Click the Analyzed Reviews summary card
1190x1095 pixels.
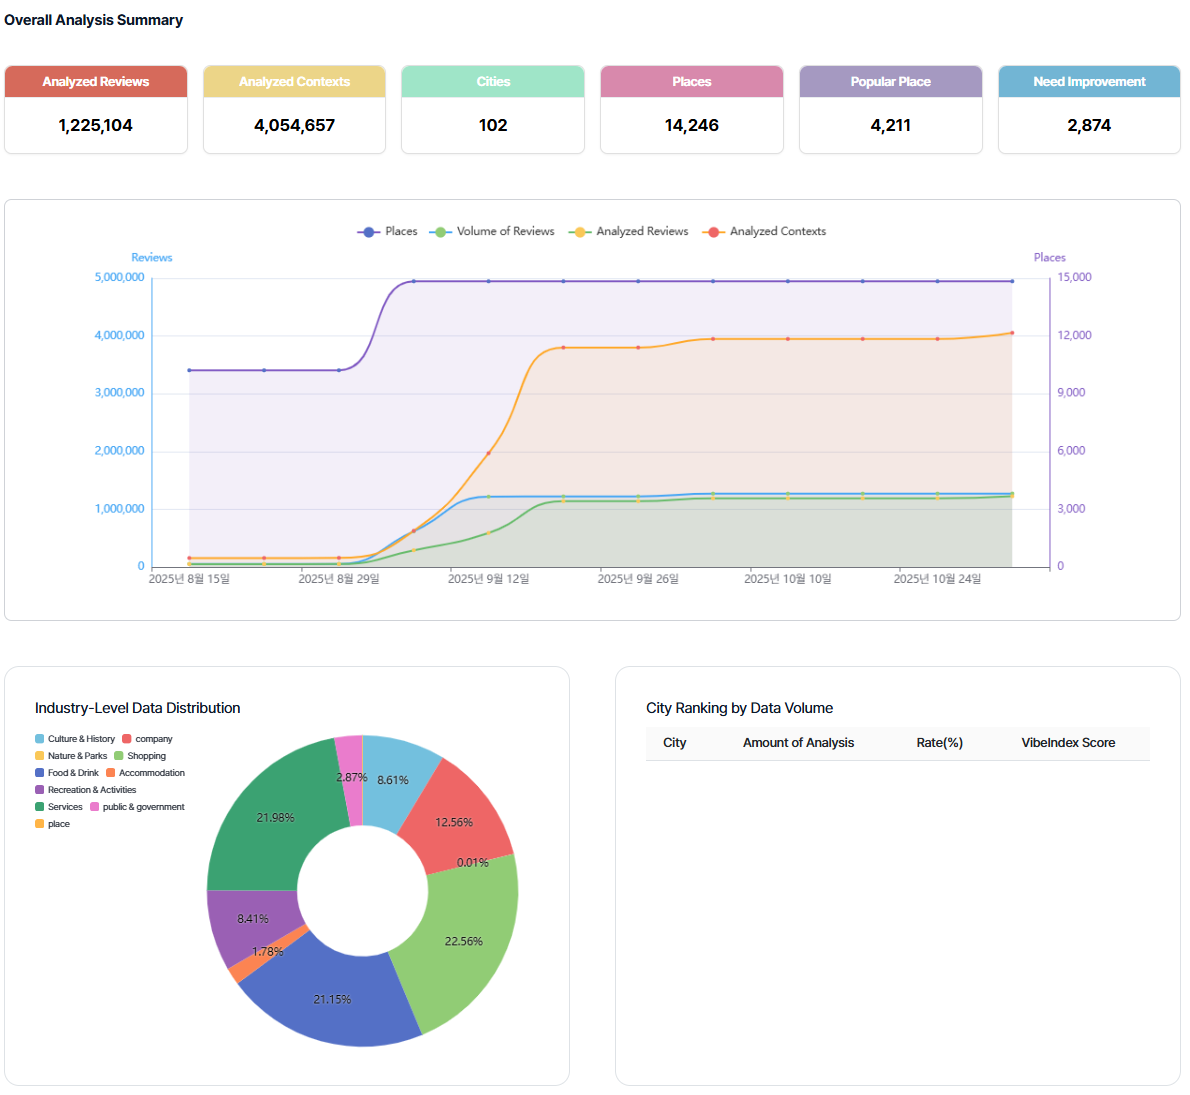click(96, 110)
